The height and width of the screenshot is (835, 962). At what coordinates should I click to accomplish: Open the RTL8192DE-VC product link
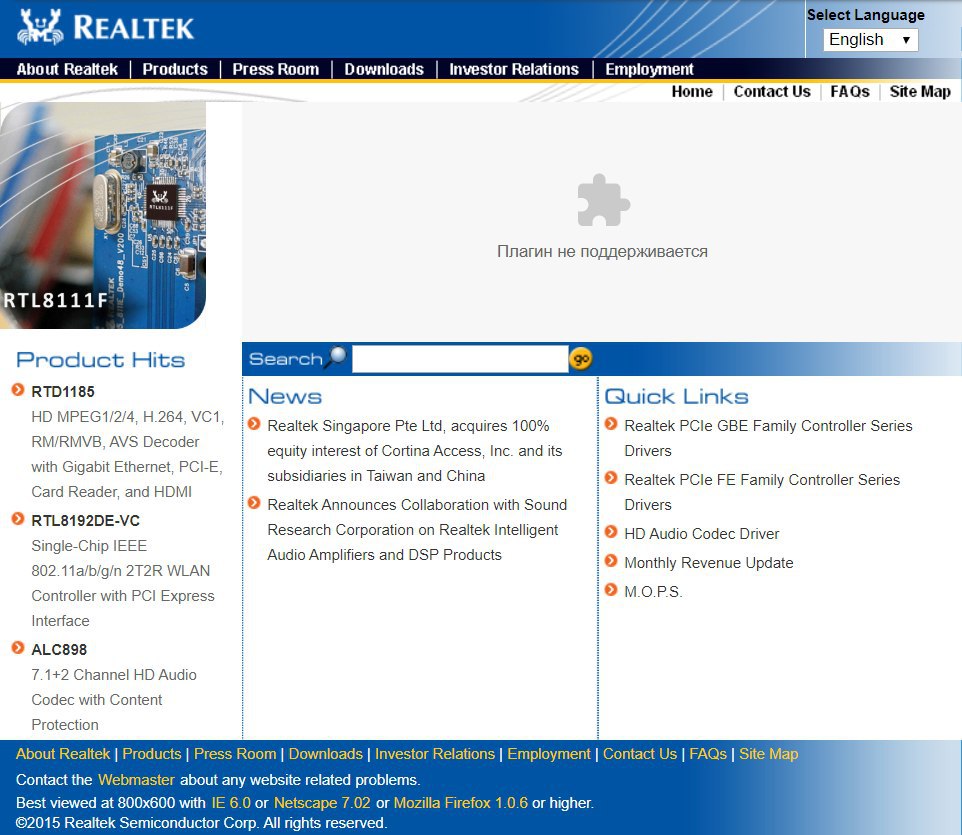point(85,521)
